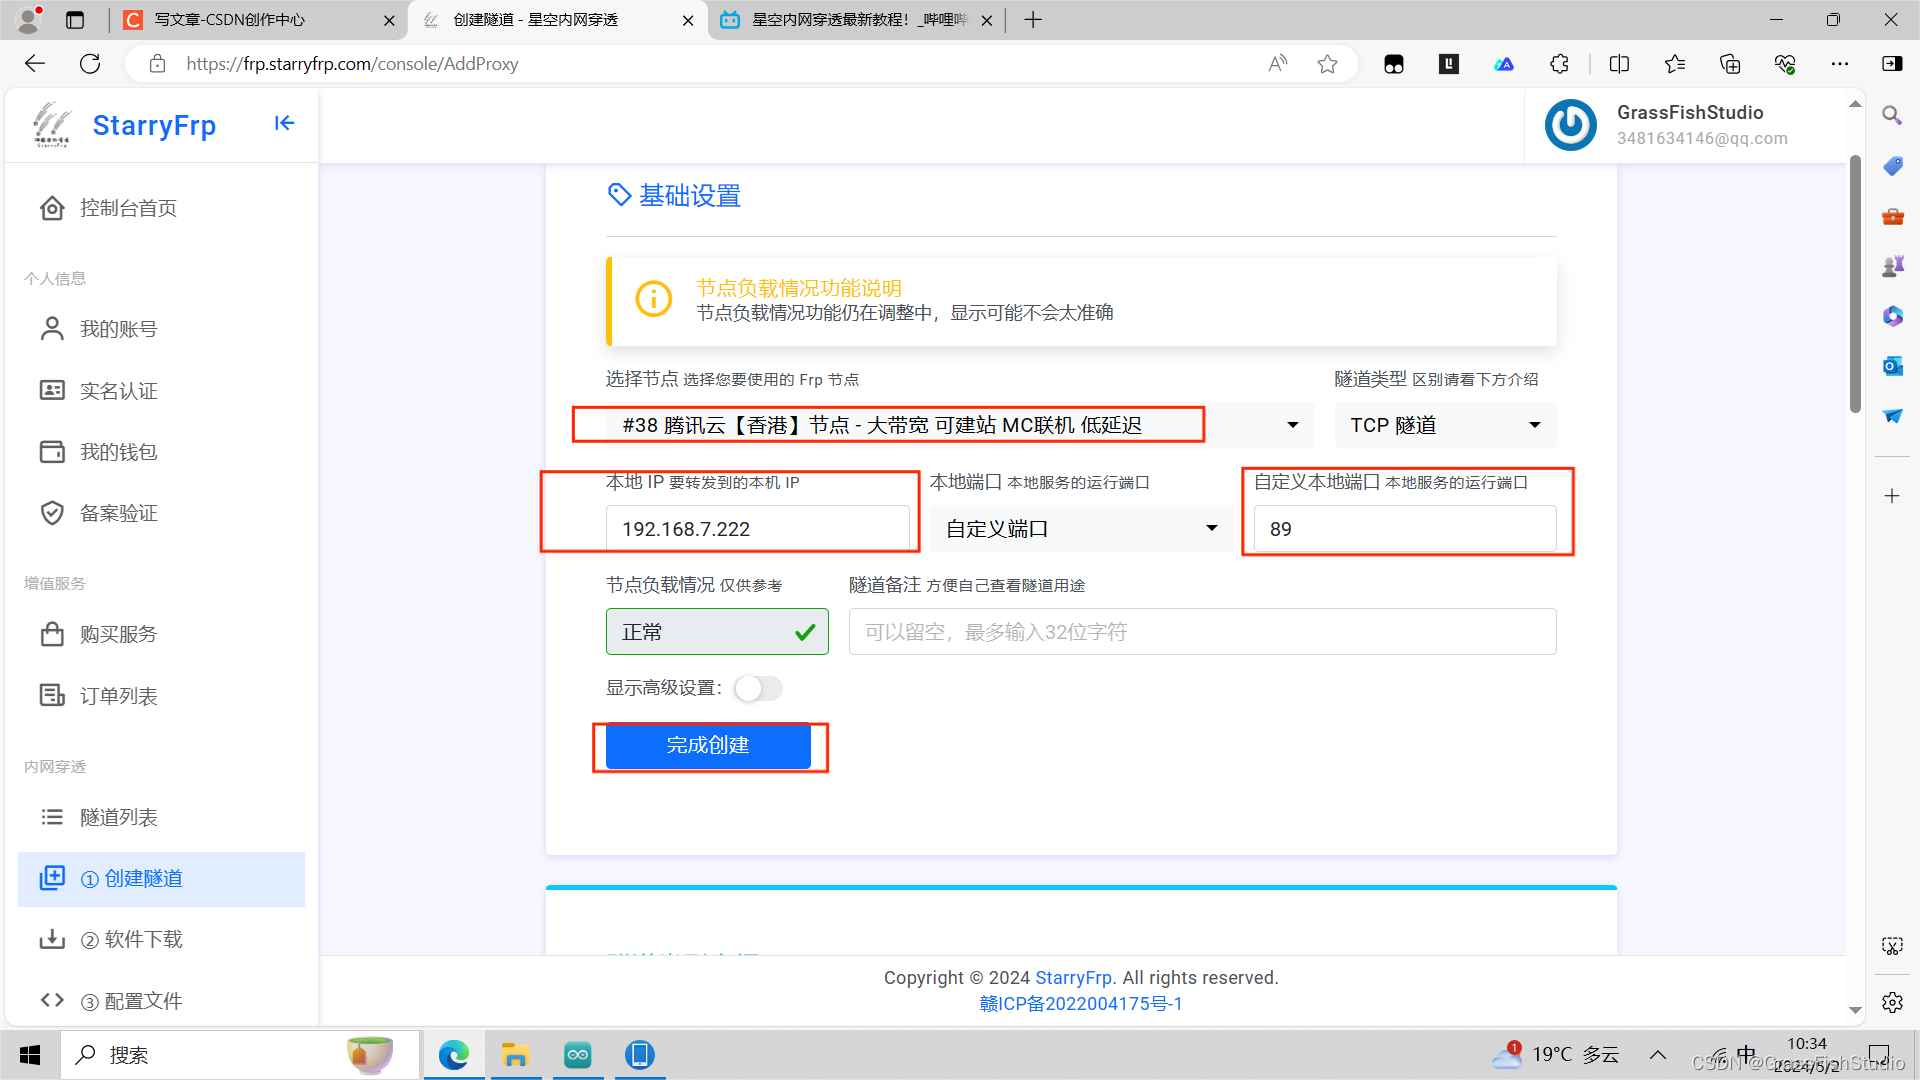1920x1080 pixels.
Task: Open the 赣ICP备2022004175号-1 link
Action: coord(1080,1003)
